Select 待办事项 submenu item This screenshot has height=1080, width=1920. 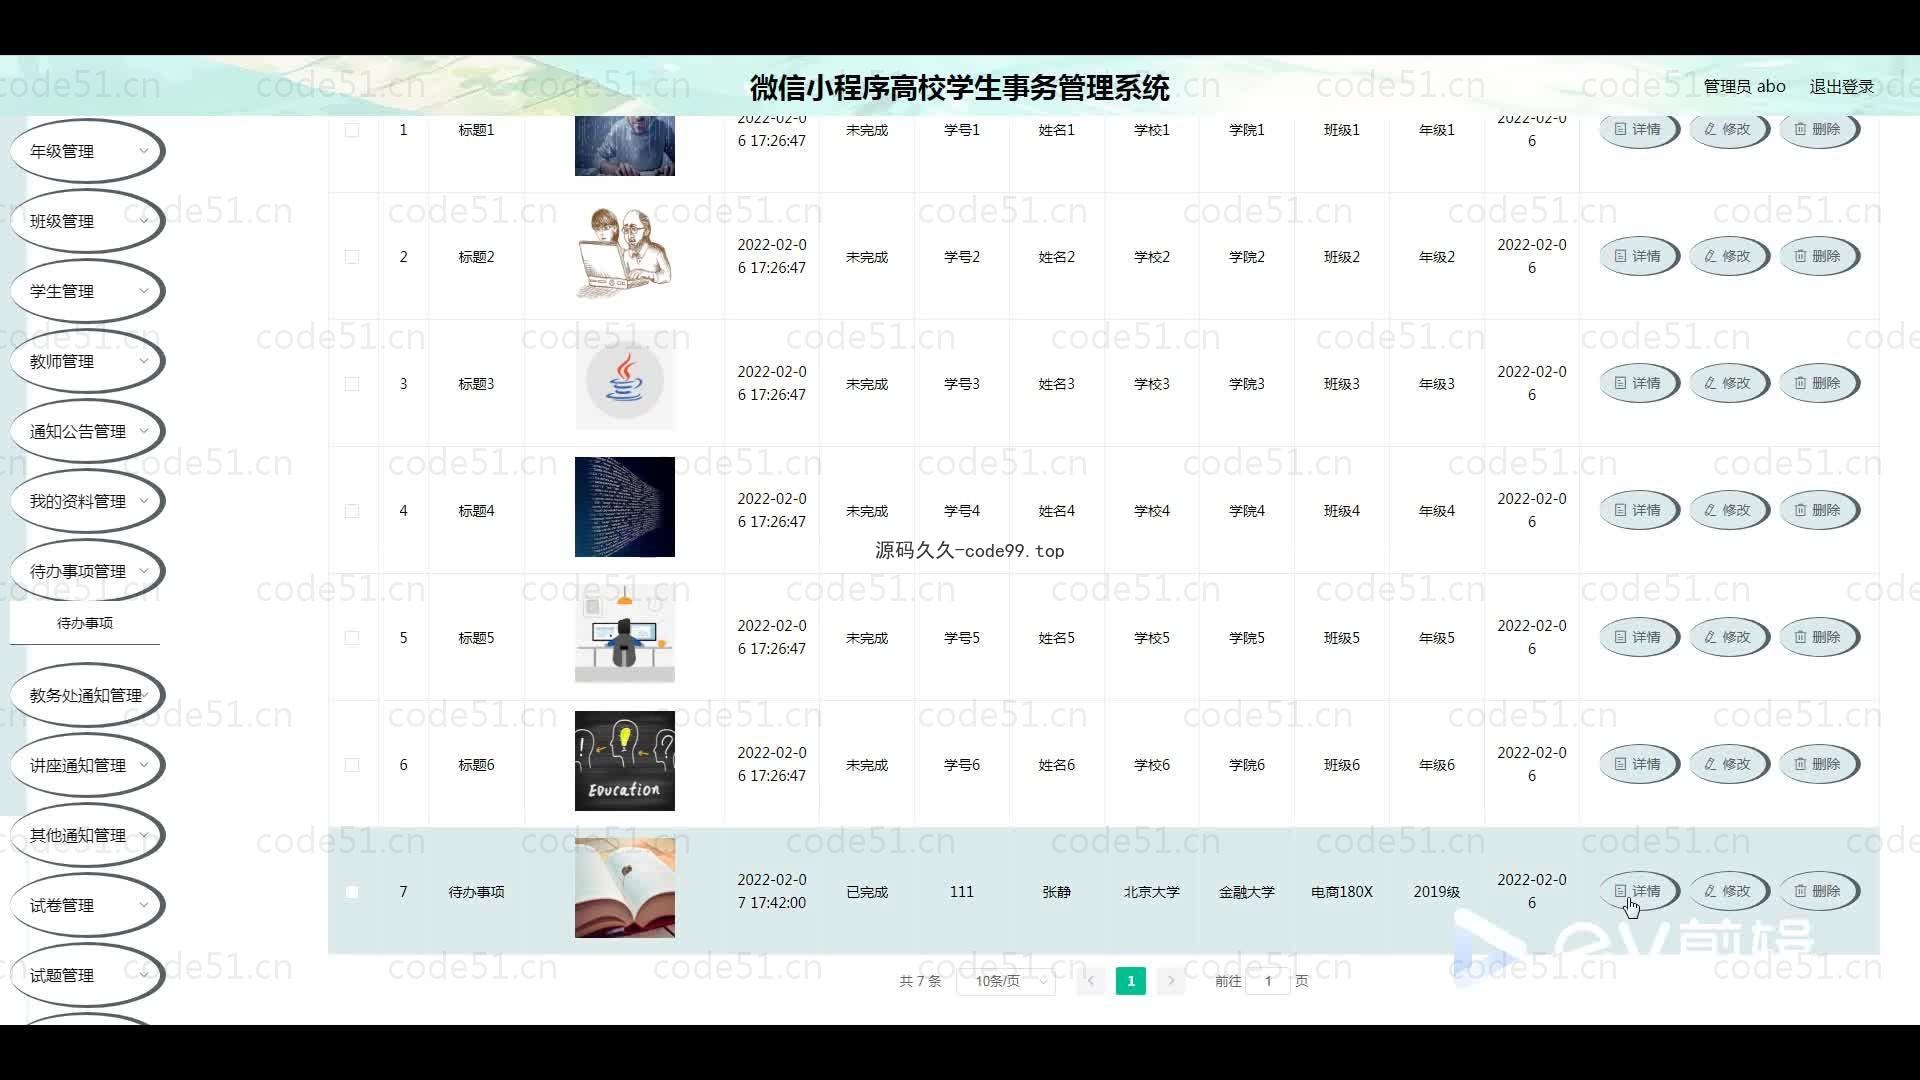point(85,623)
